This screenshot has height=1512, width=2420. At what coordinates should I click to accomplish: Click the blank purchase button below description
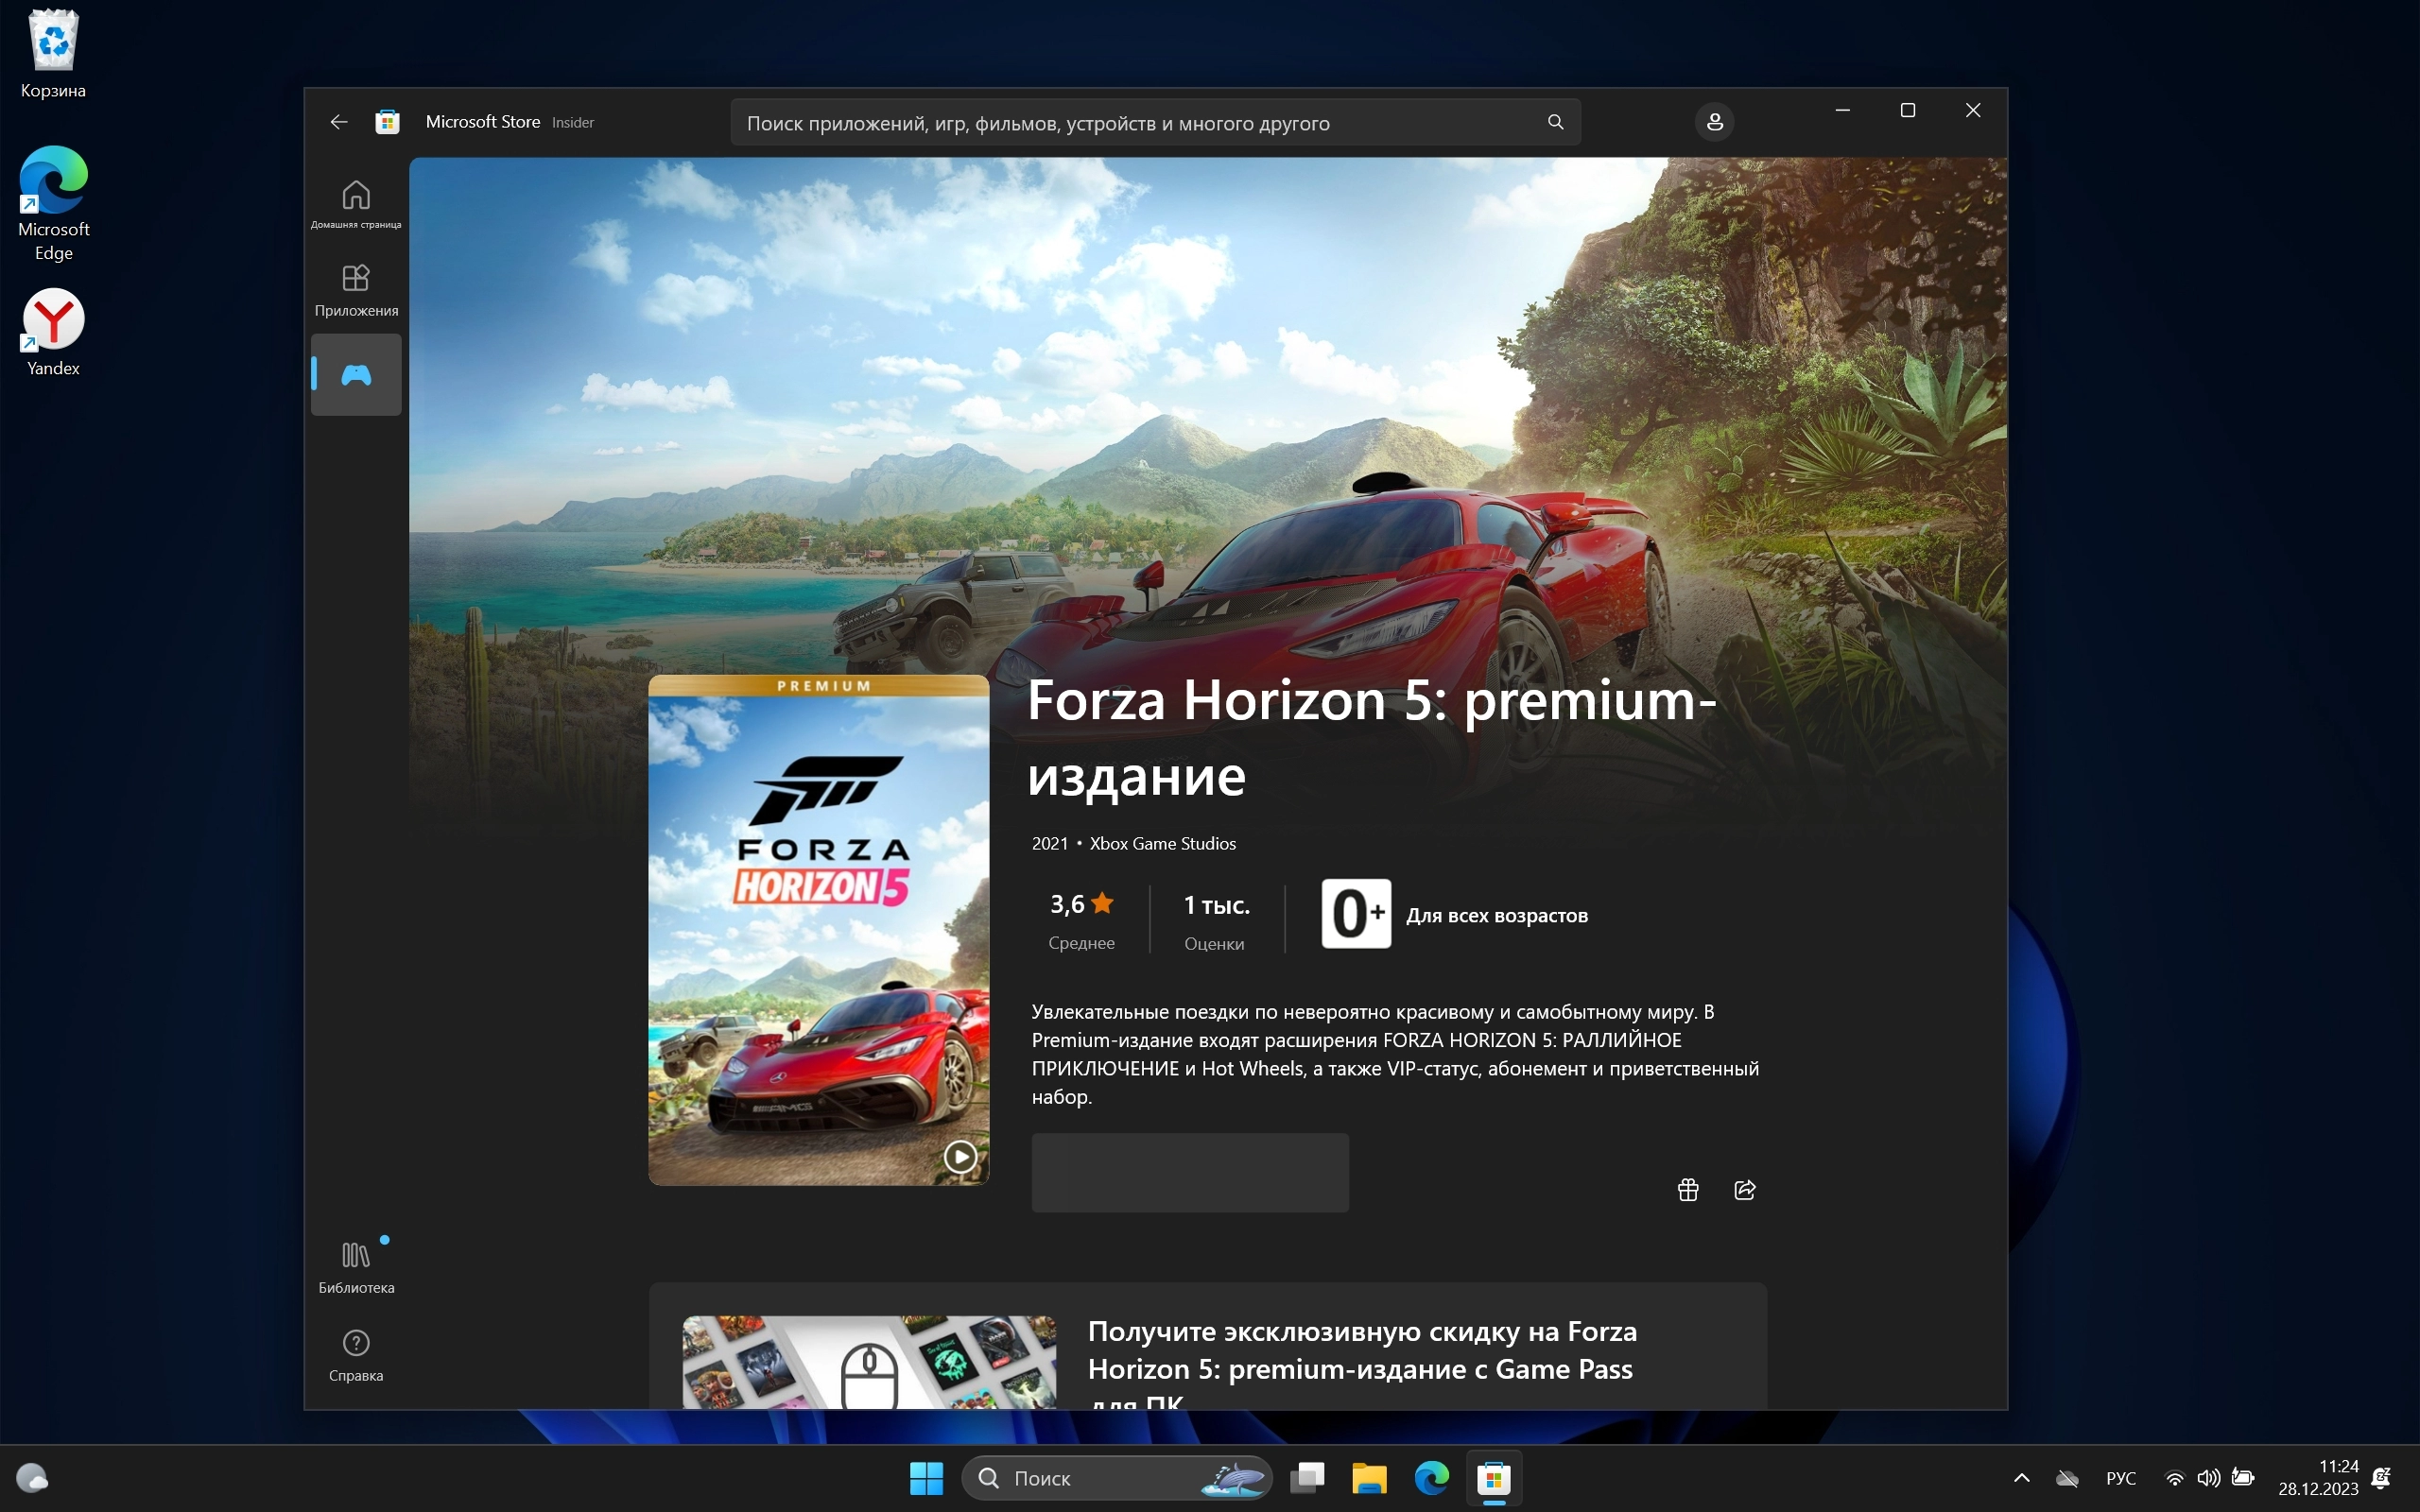(x=1189, y=1172)
